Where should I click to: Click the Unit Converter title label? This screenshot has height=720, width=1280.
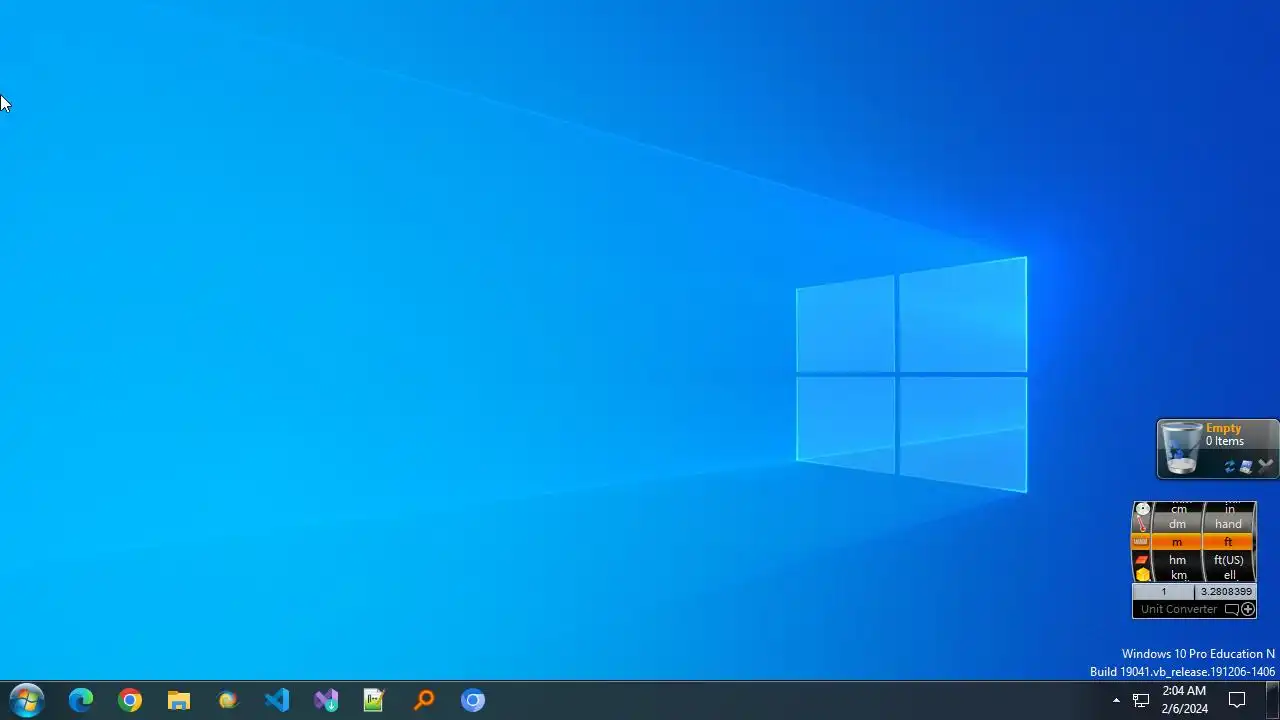pos(1179,609)
